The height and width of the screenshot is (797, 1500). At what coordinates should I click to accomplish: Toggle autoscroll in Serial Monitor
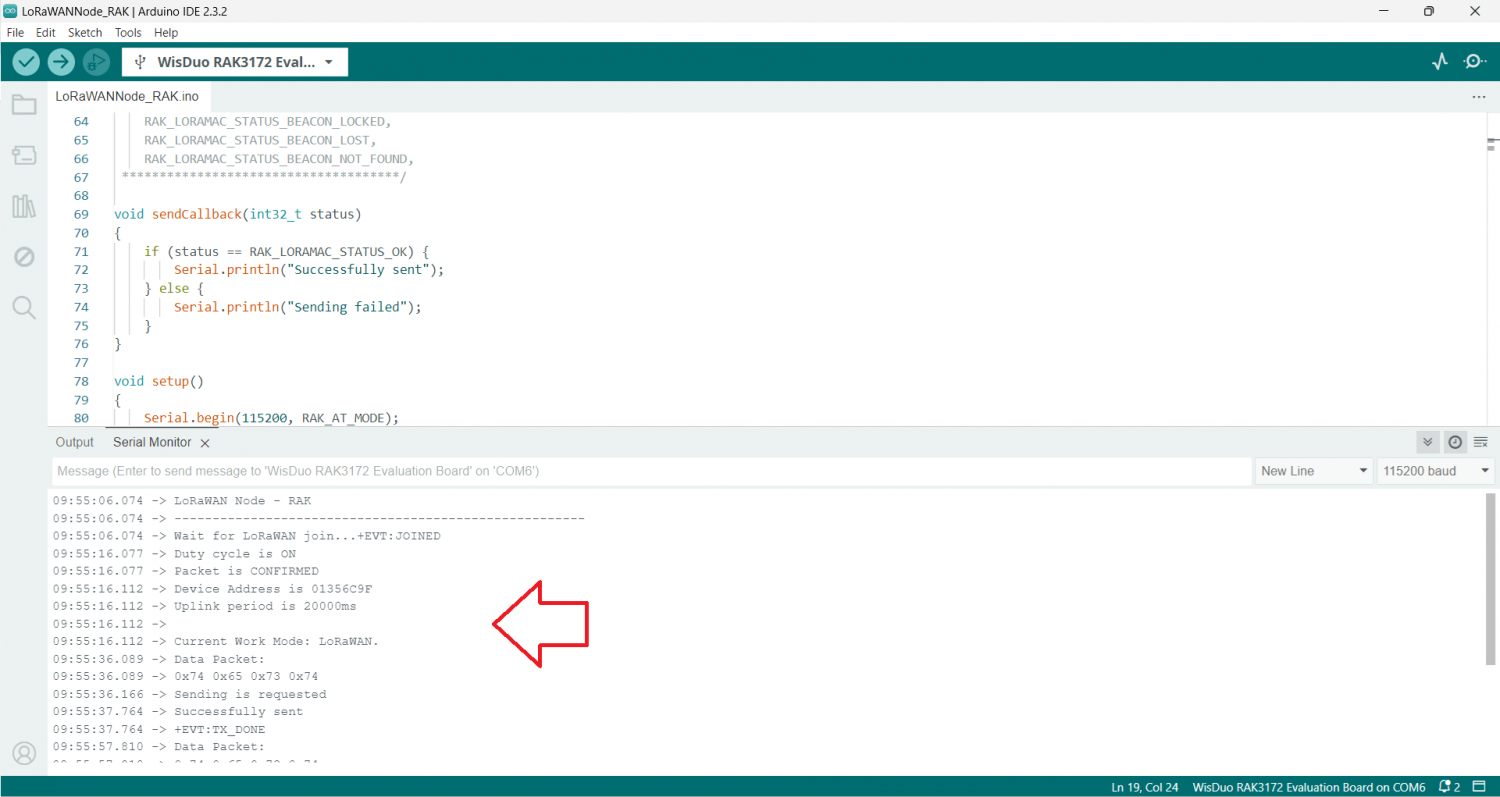coord(1427,442)
